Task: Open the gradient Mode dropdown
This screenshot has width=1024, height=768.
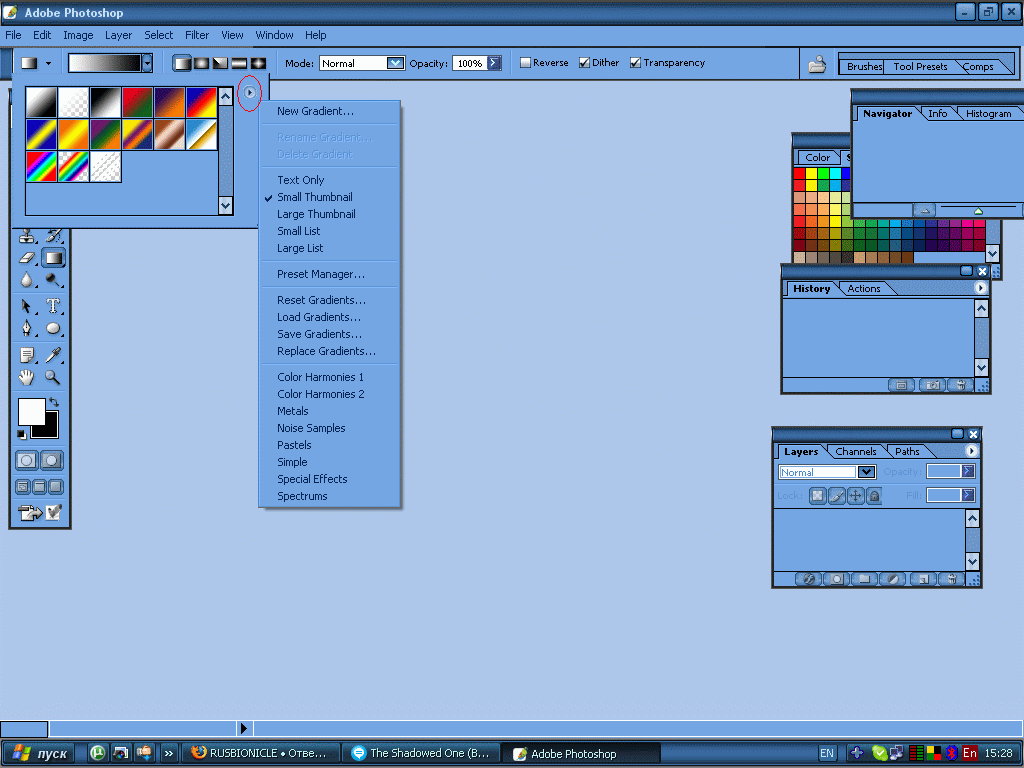Action: (396, 63)
